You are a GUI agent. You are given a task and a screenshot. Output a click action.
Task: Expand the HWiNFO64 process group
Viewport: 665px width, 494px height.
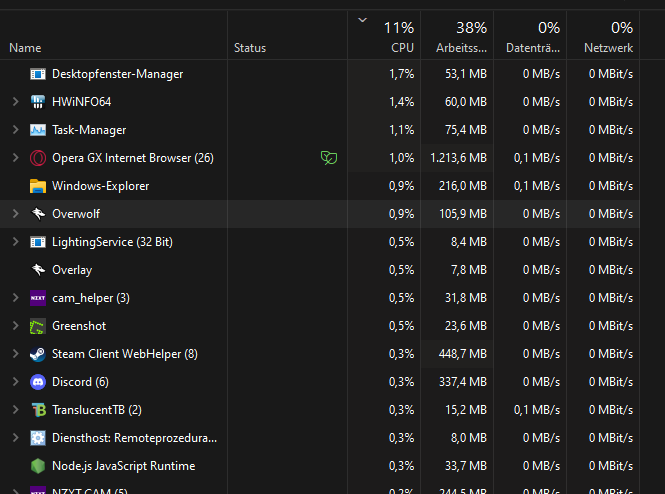click(x=16, y=102)
